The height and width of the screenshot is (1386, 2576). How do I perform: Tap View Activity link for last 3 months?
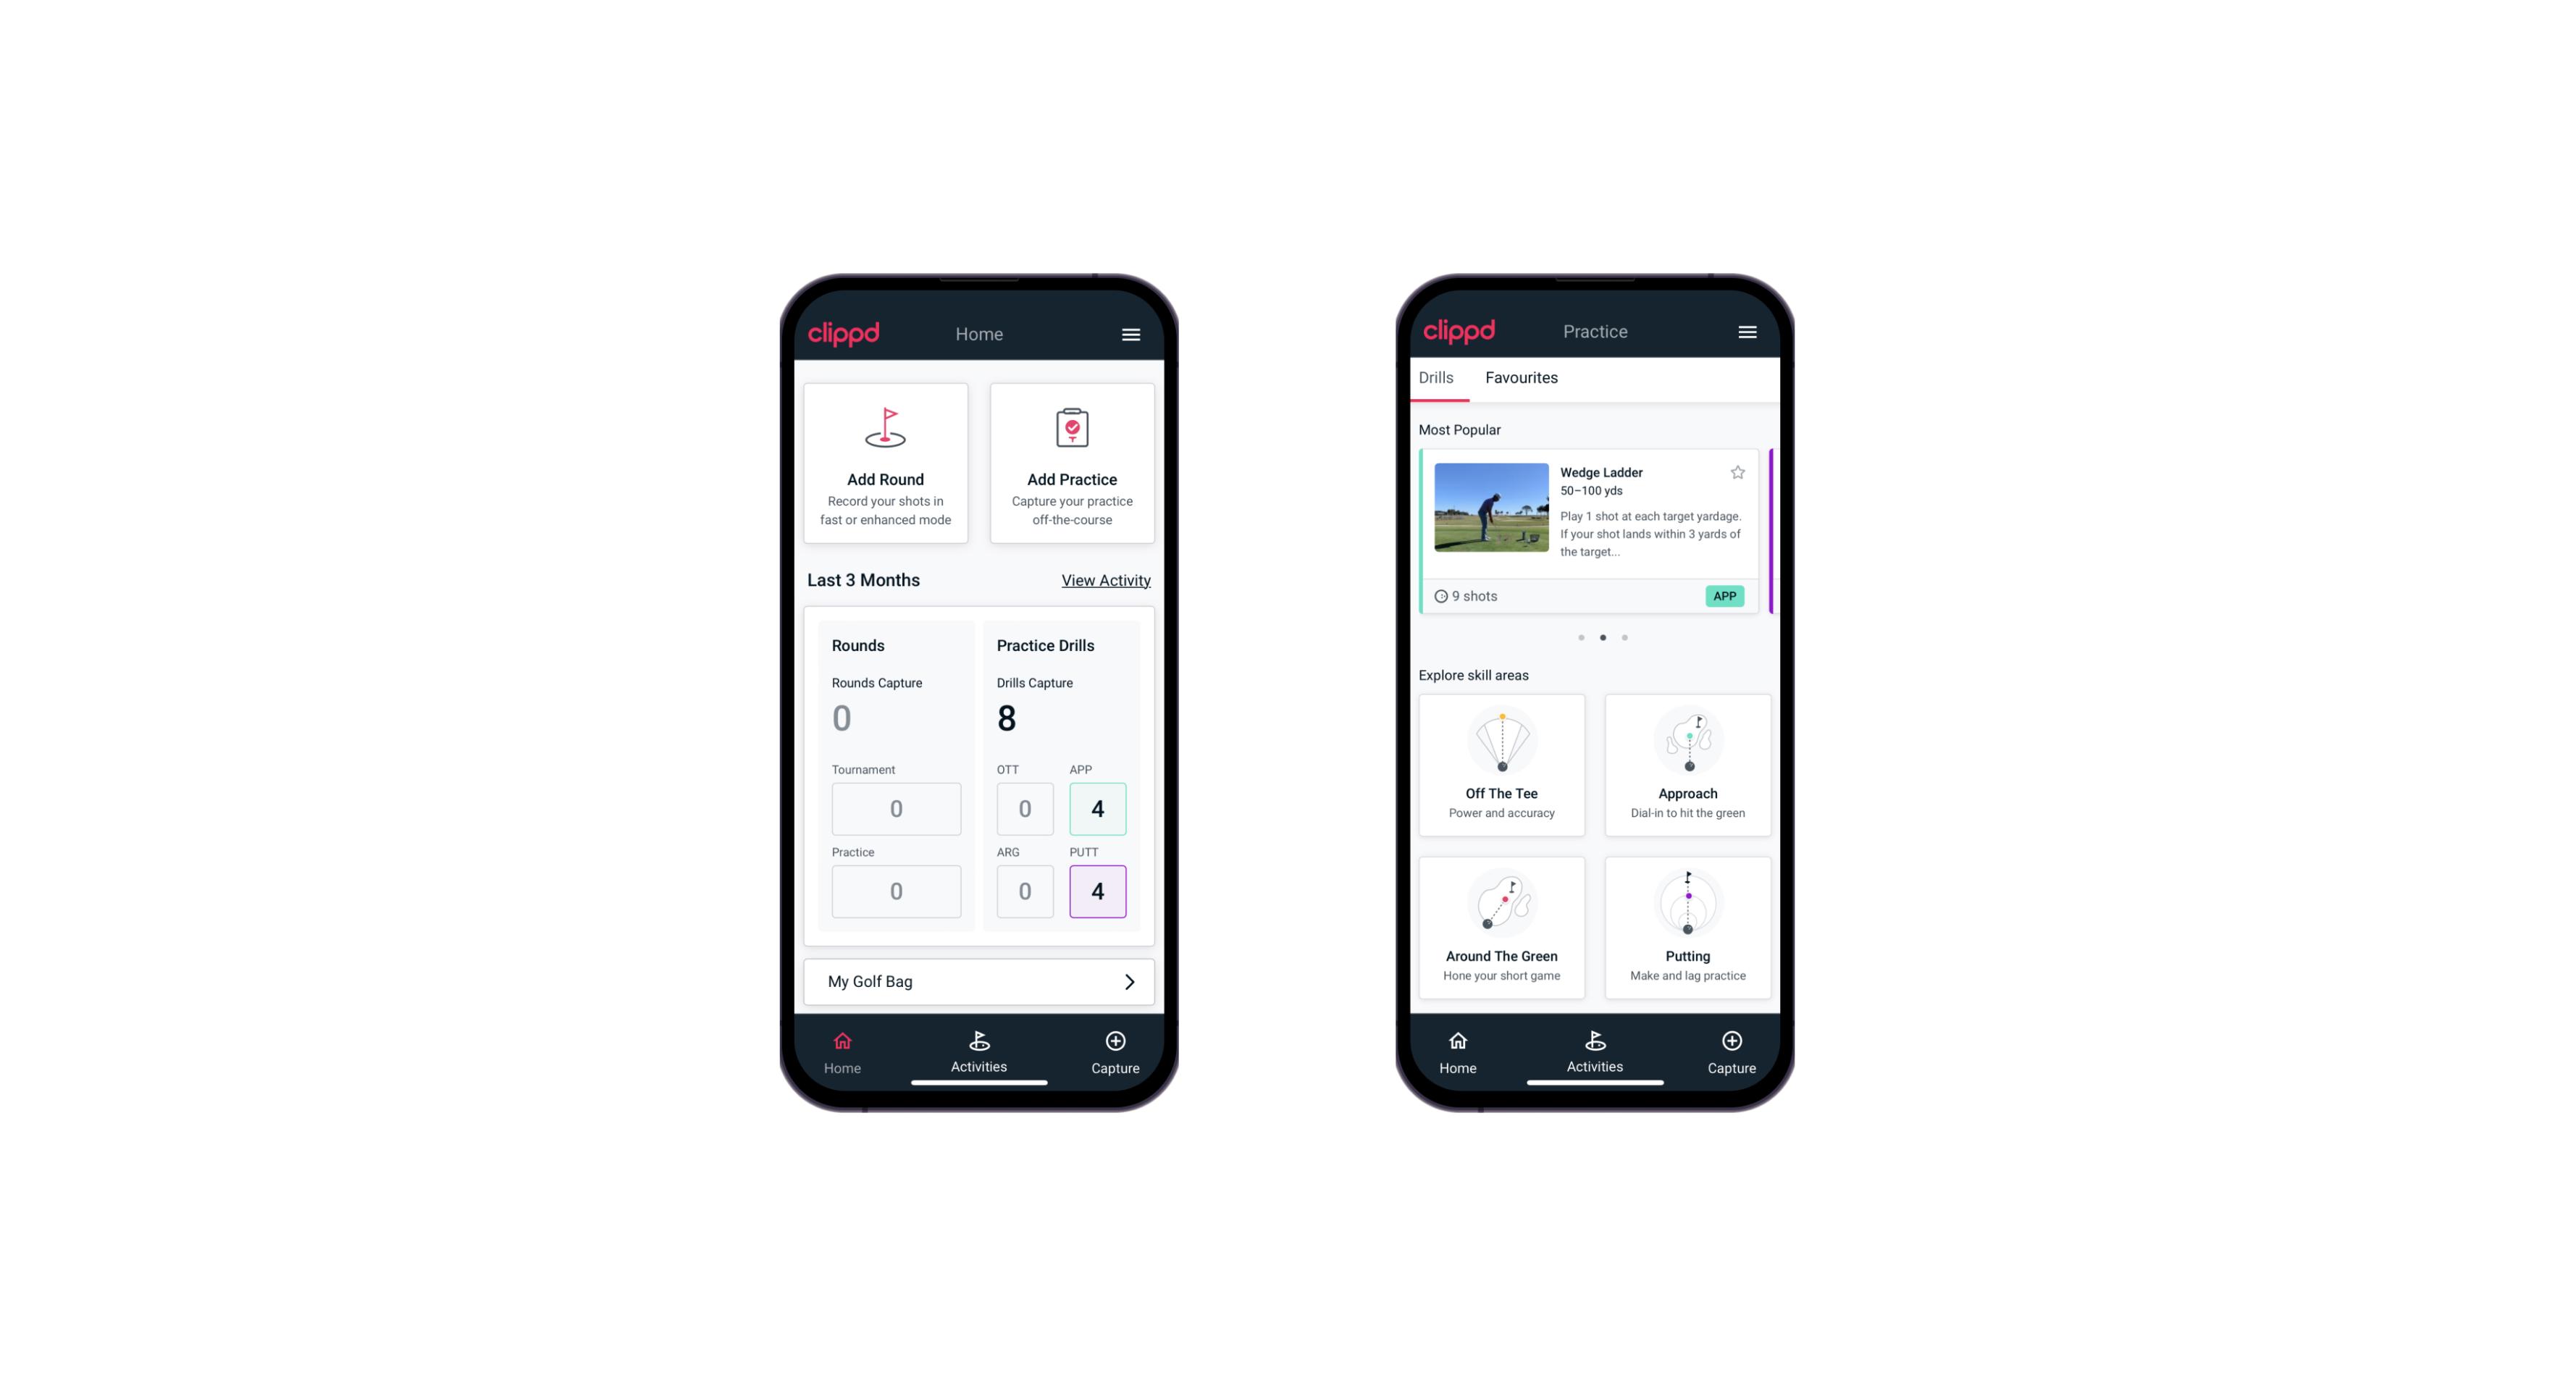(1104, 579)
